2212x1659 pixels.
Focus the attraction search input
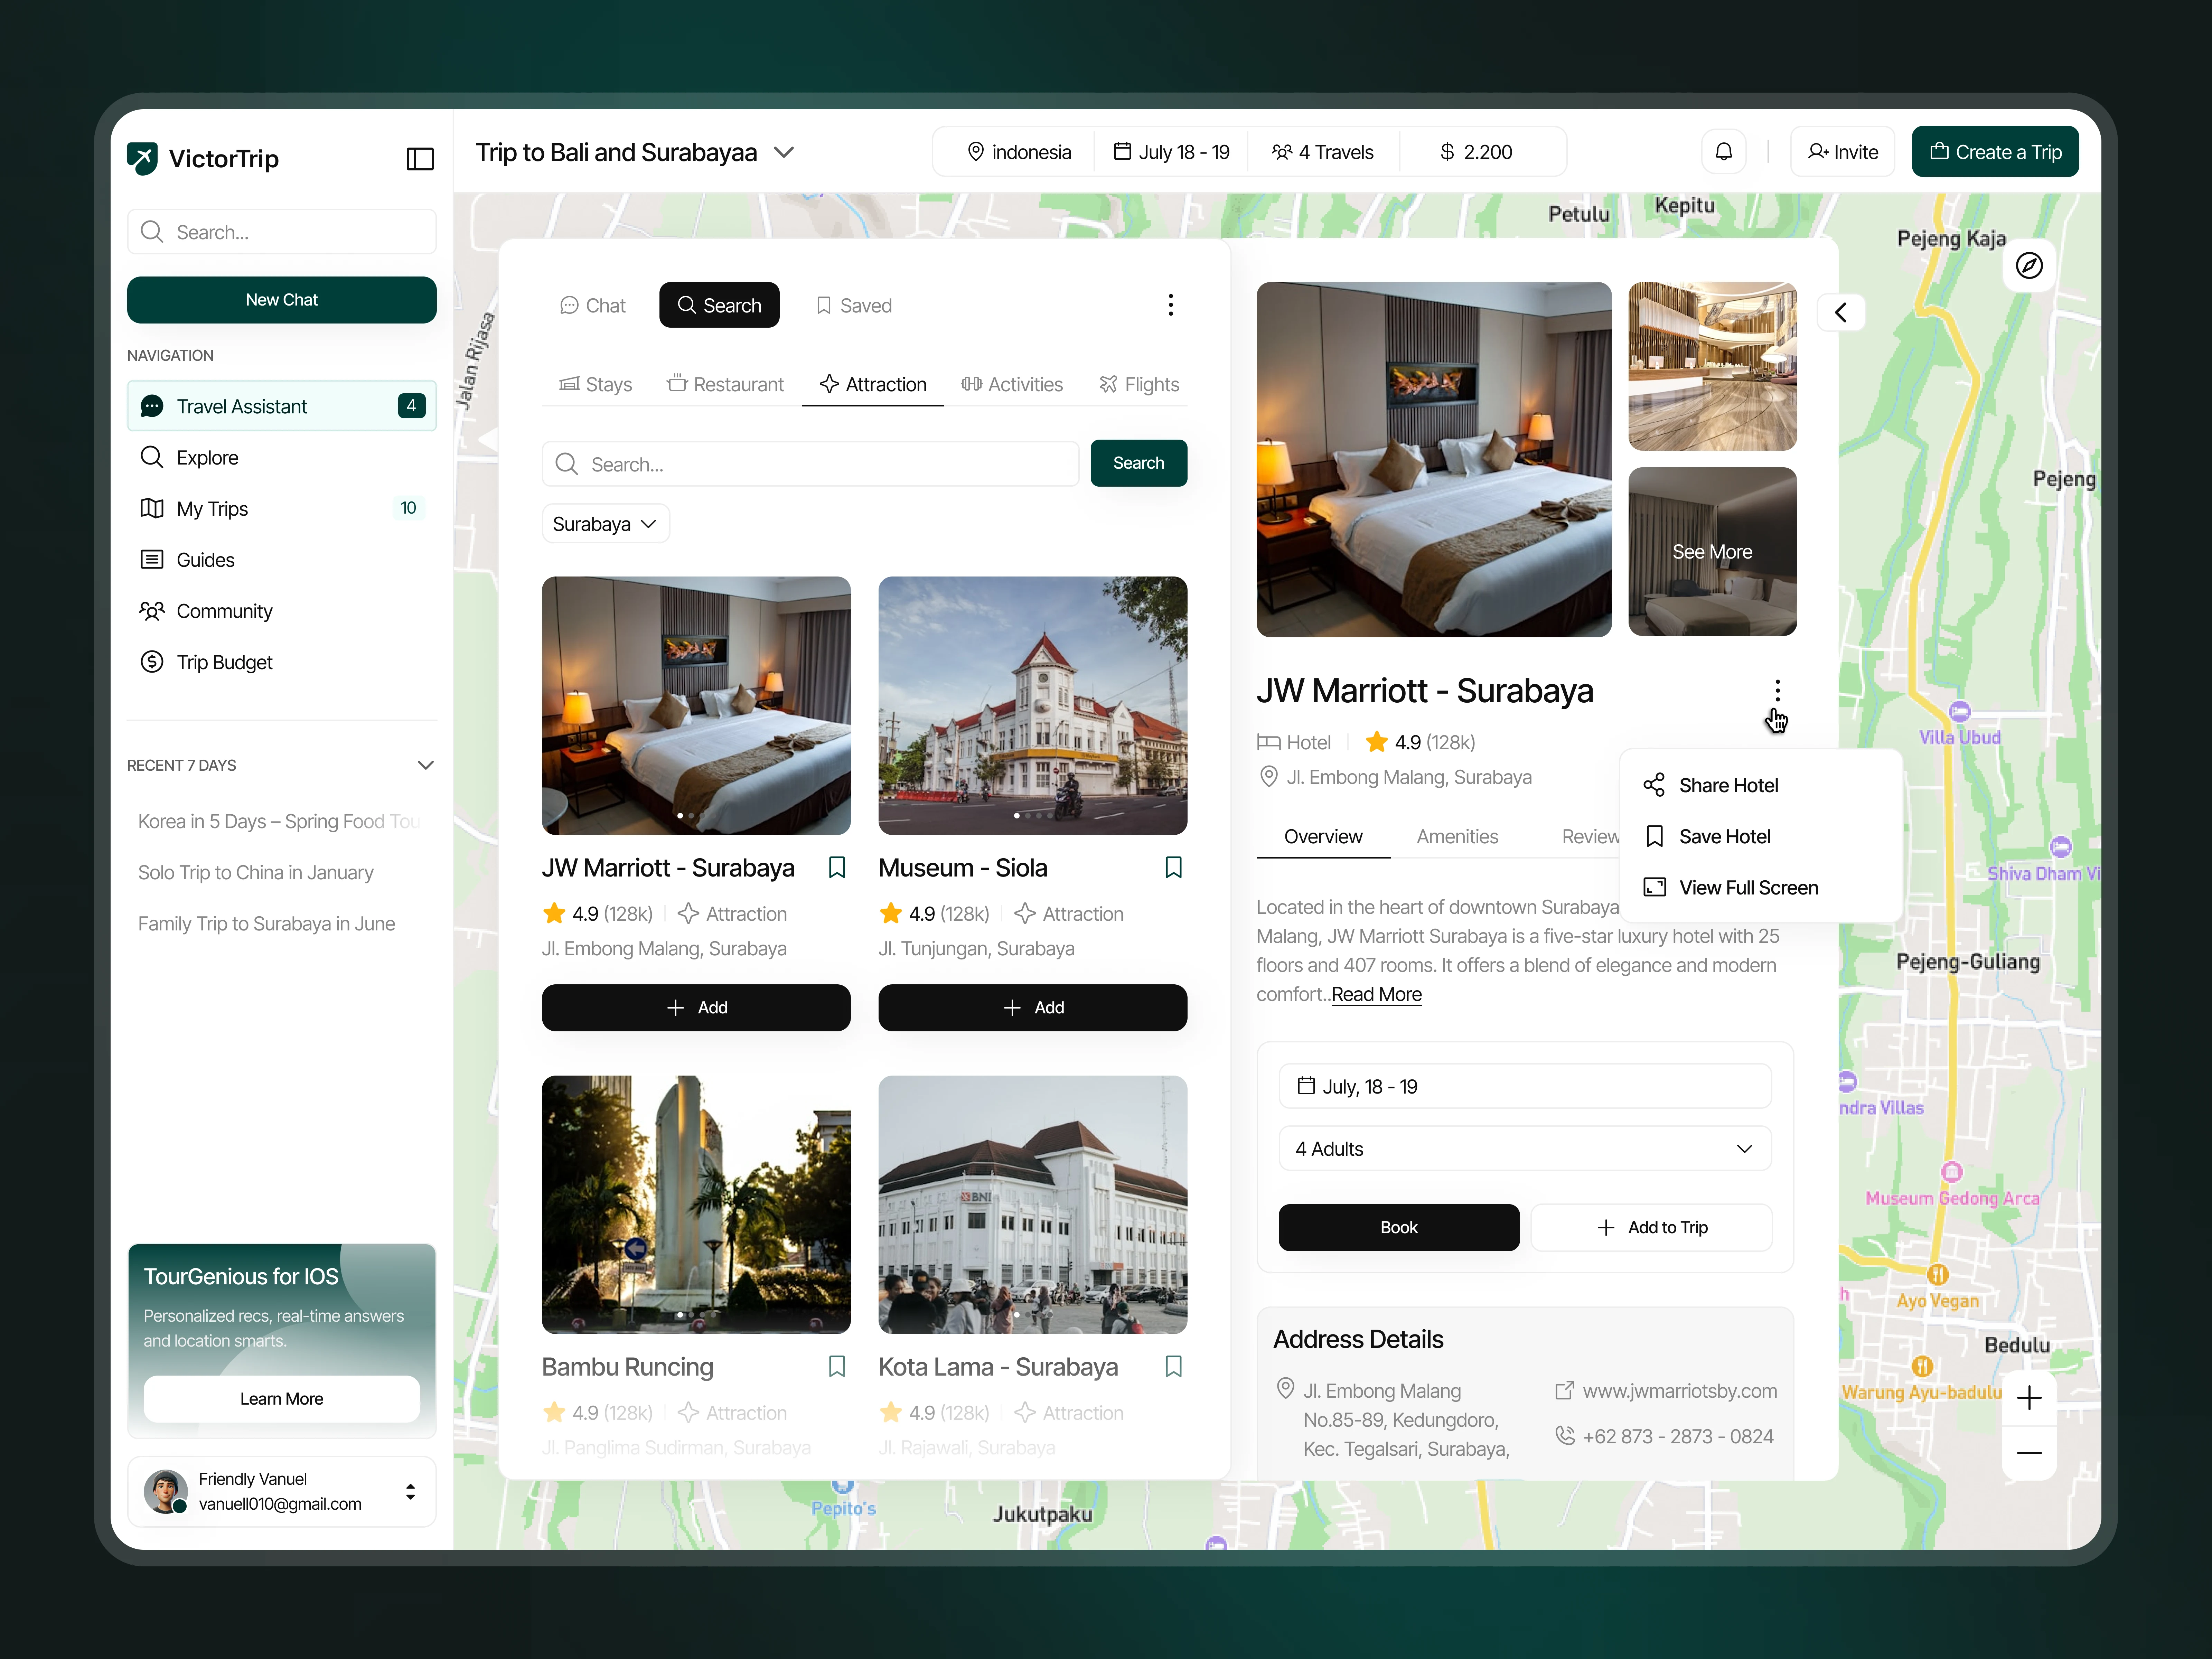(810, 464)
